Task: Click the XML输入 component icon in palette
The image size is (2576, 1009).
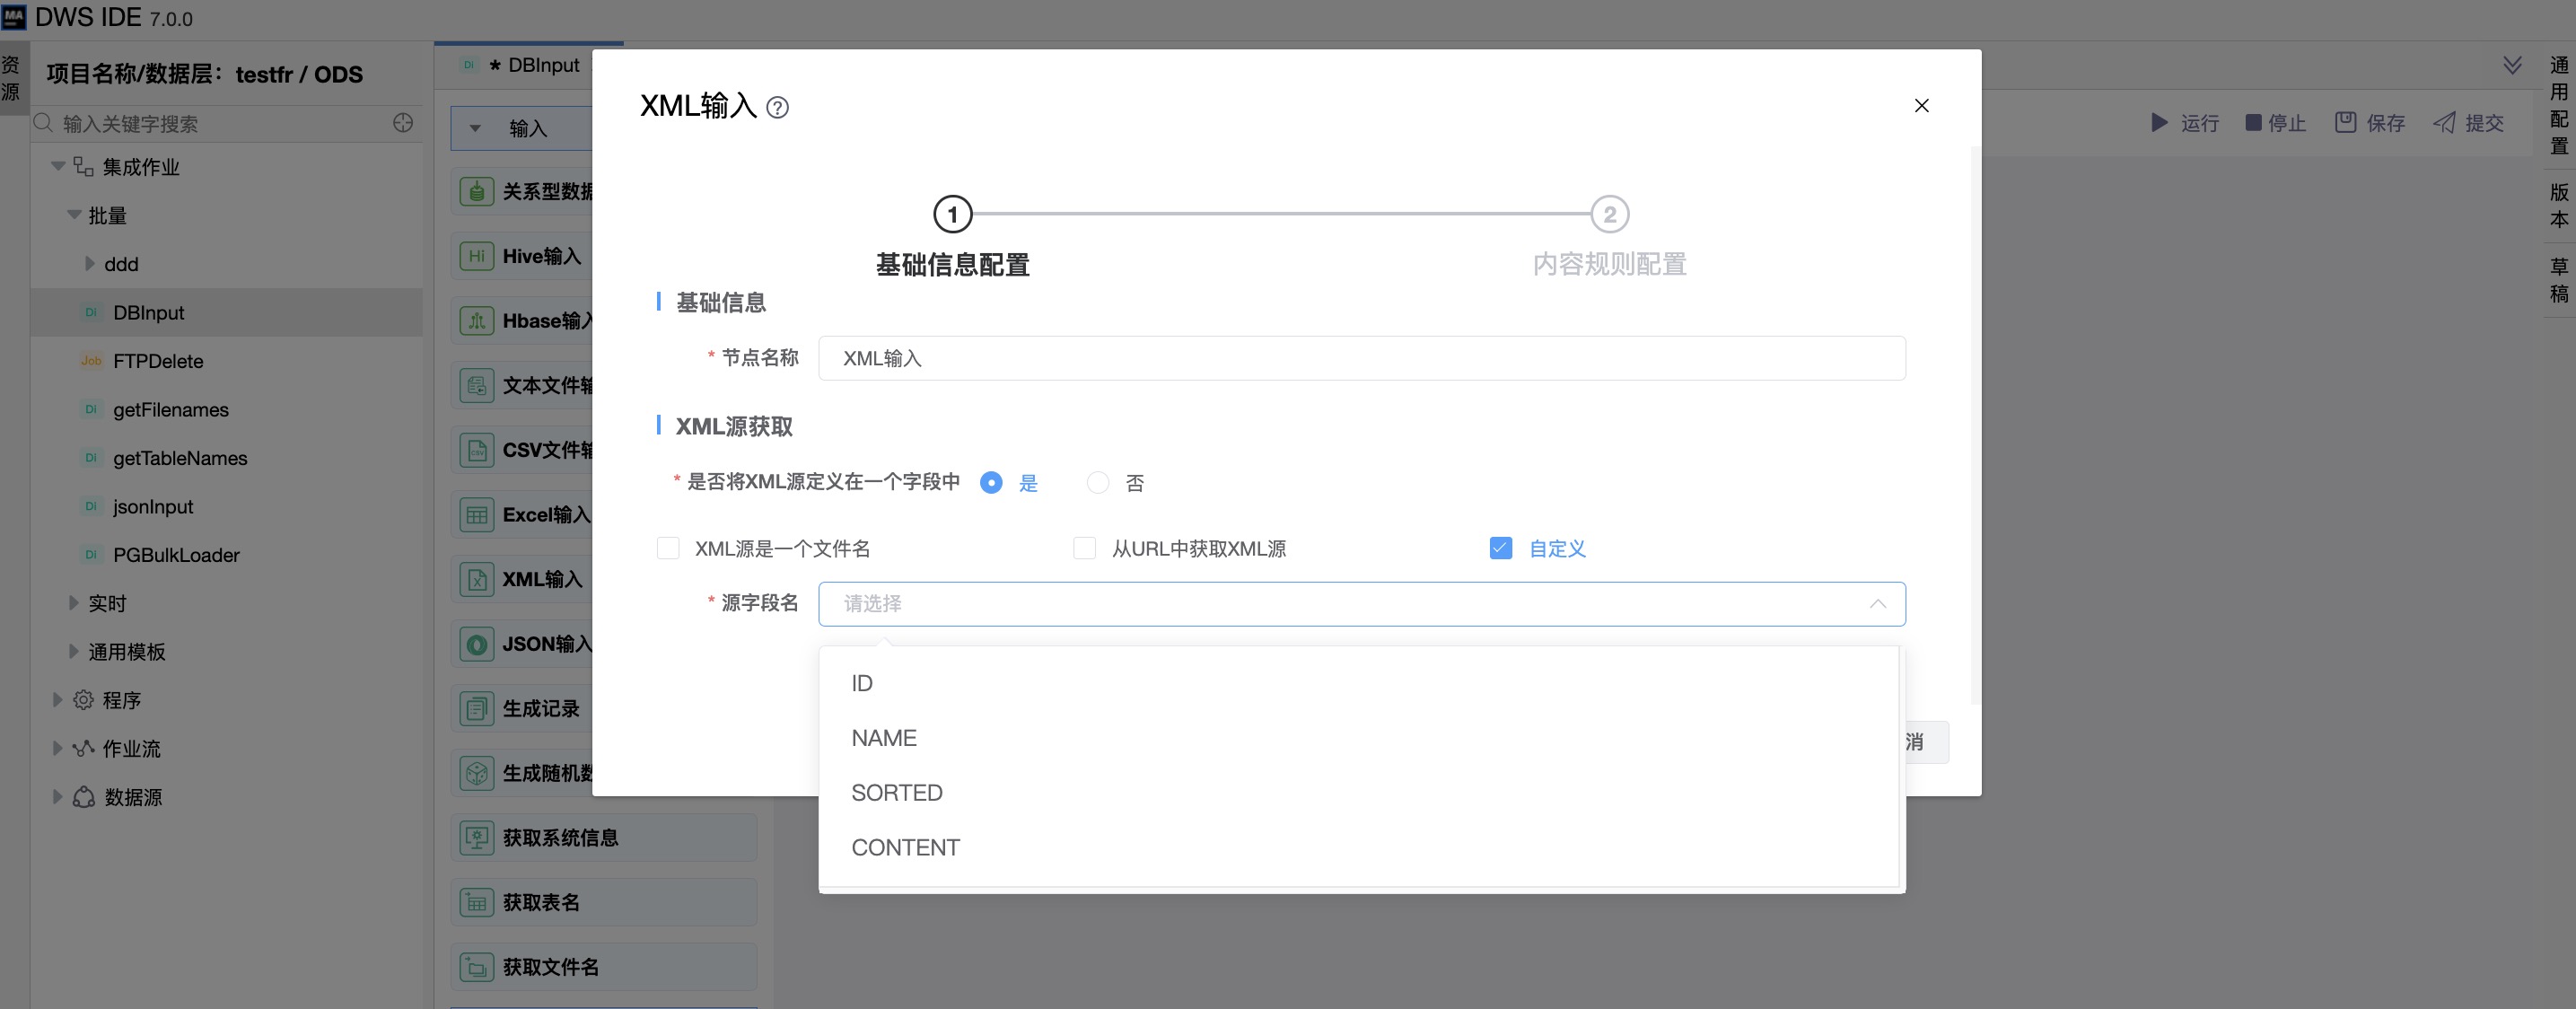Action: pyautogui.click(x=476, y=579)
